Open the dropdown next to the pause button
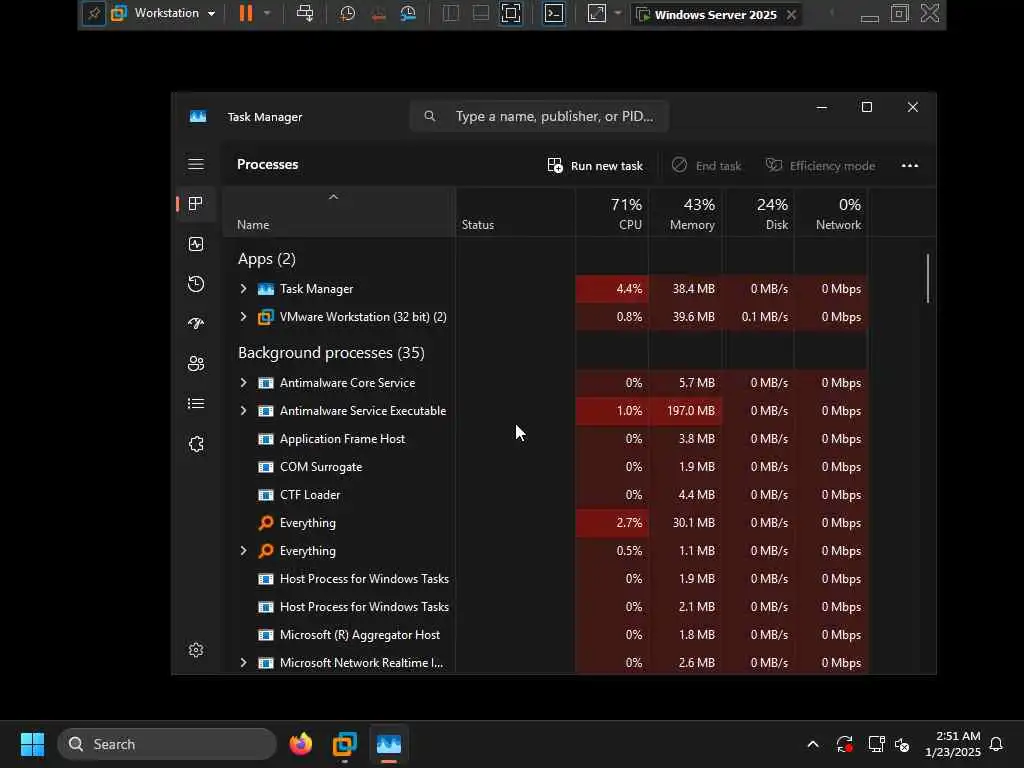This screenshot has height=768, width=1024. point(266,14)
